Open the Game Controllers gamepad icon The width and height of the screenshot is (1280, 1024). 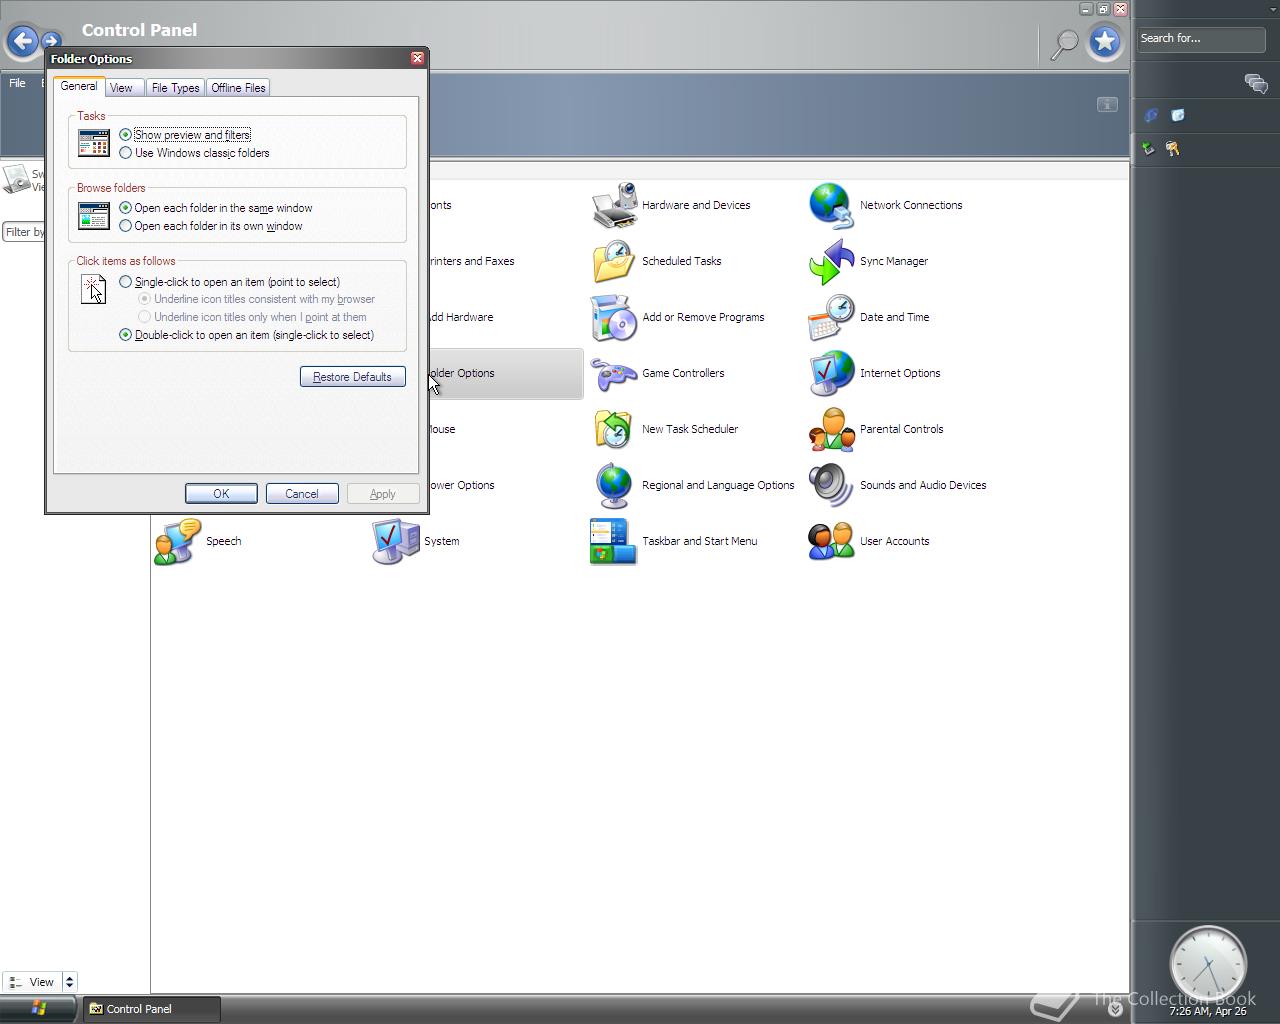(614, 373)
